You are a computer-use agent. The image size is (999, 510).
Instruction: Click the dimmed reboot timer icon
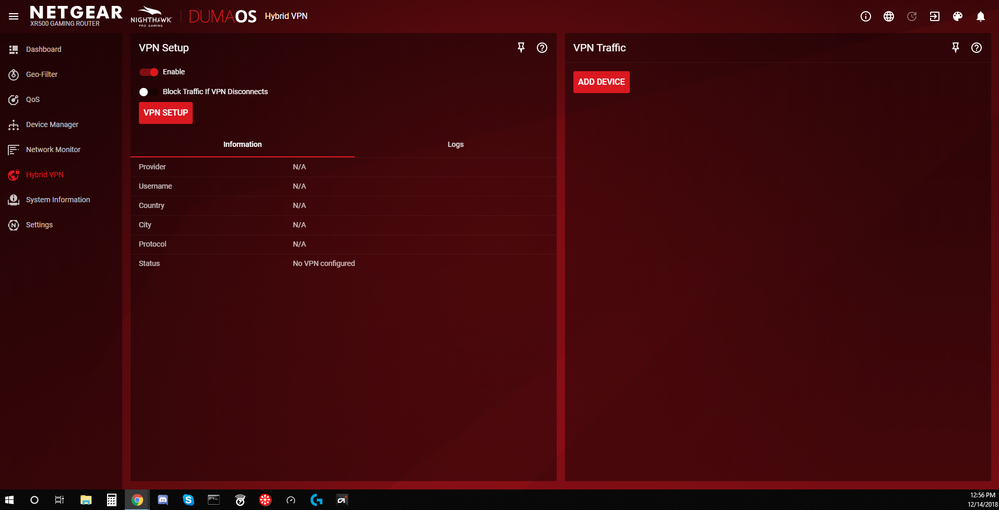(x=912, y=17)
